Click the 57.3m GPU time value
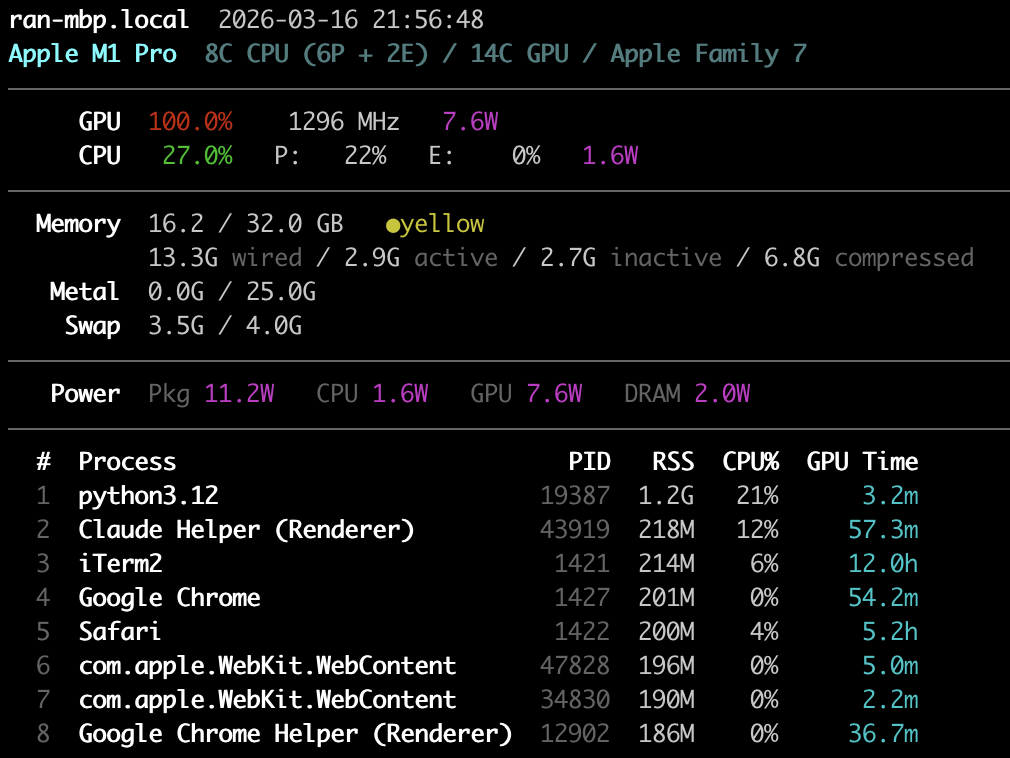The image size is (1010, 758). (883, 530)
